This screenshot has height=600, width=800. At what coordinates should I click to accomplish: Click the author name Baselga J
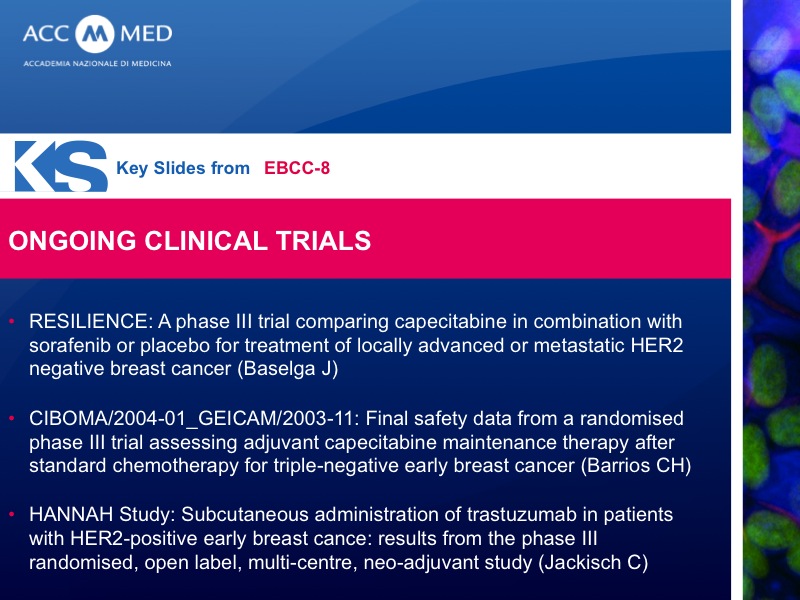pos(288,368)
